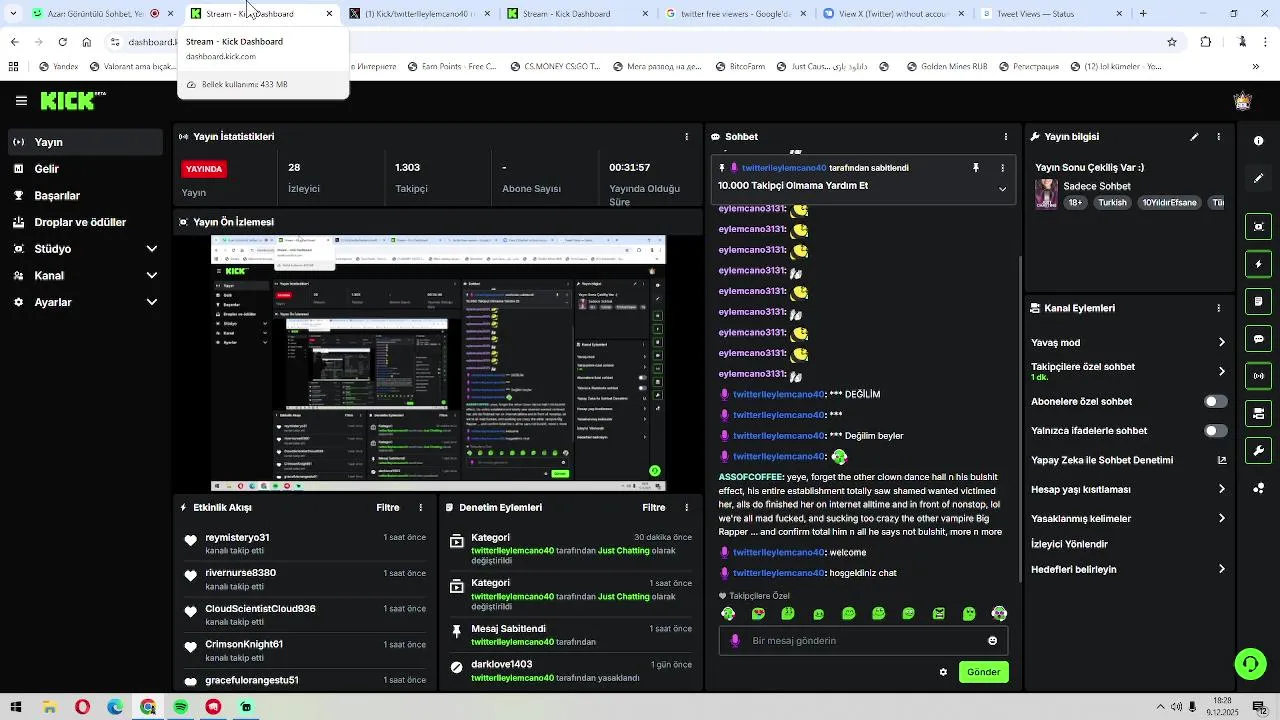Click reymisteryo31 in activity feed
This screenshot has height=720, width=1280.
237,538
